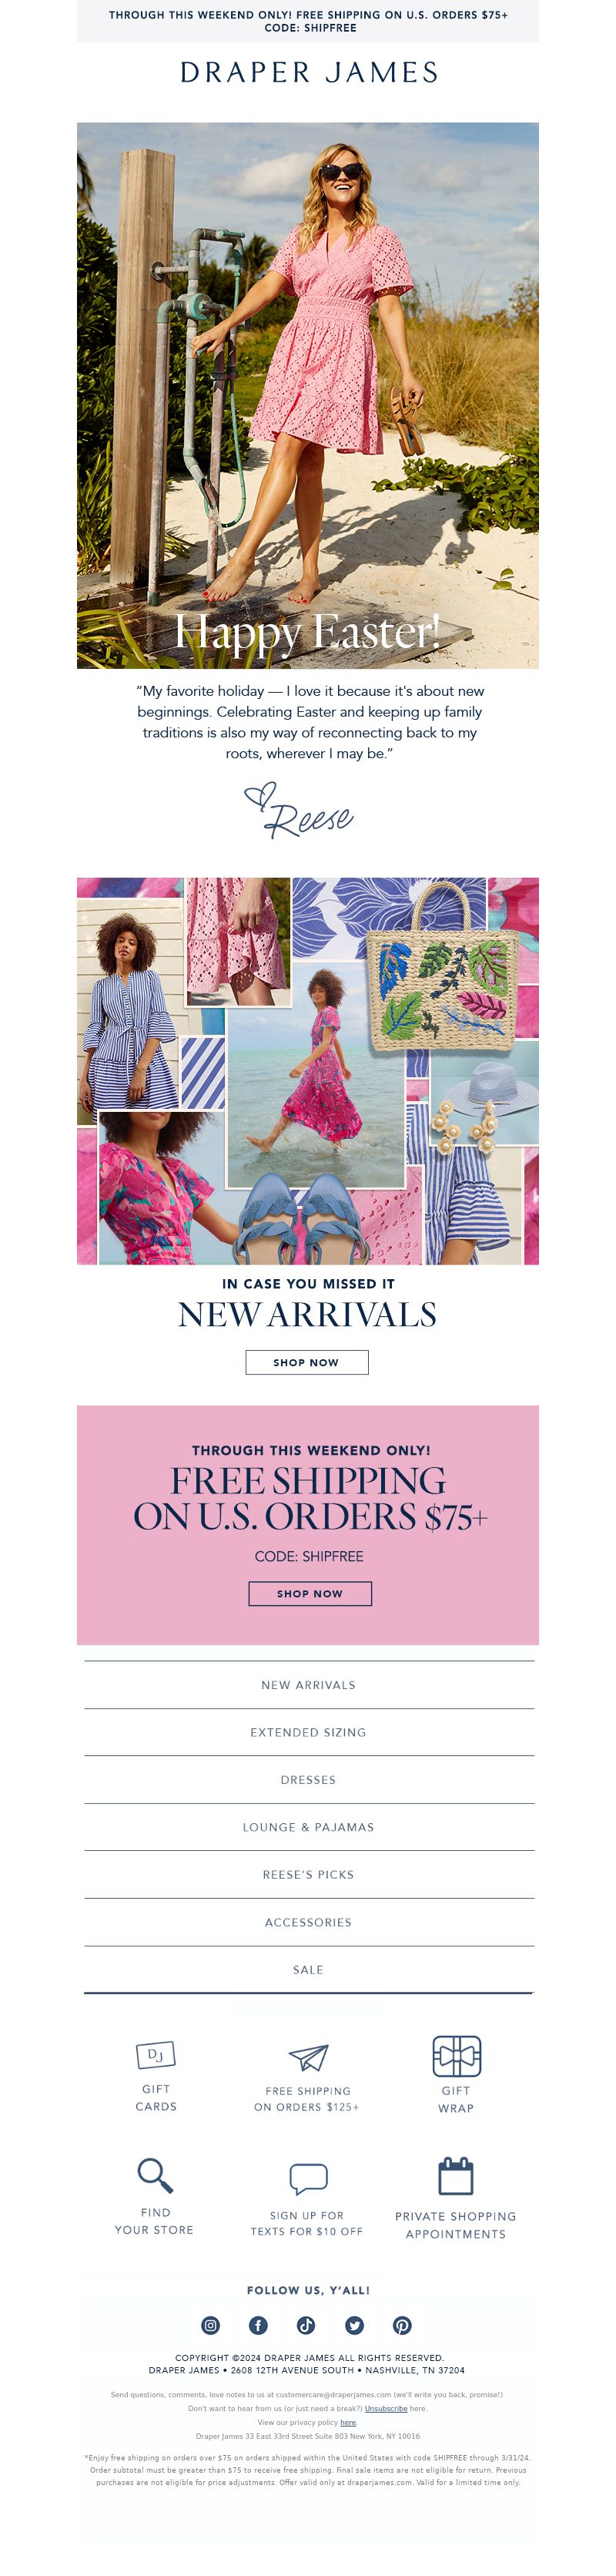
Task: Click the Private Shopping calendar icon
Action: click(x=456, y=2175)
